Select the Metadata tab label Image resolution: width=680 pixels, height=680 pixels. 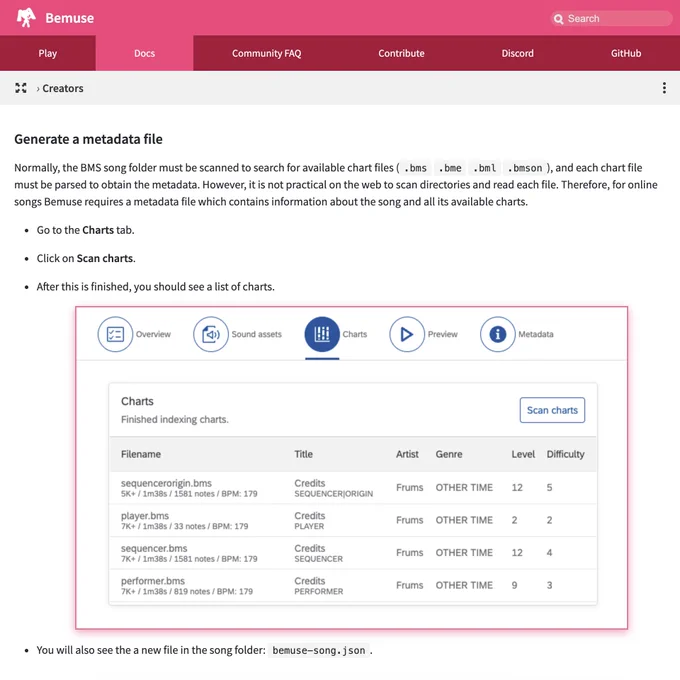pos(536,334)
